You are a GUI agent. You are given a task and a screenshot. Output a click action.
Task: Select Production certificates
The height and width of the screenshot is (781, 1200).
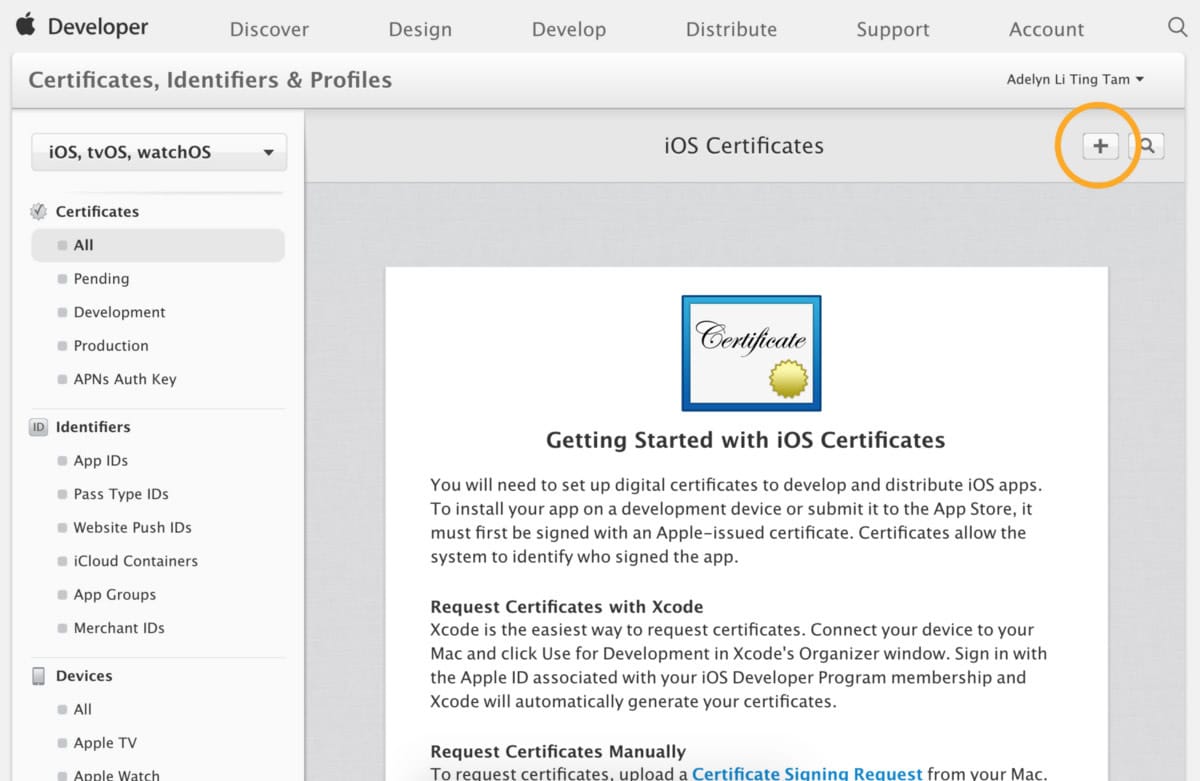click(x=111, y=346)
